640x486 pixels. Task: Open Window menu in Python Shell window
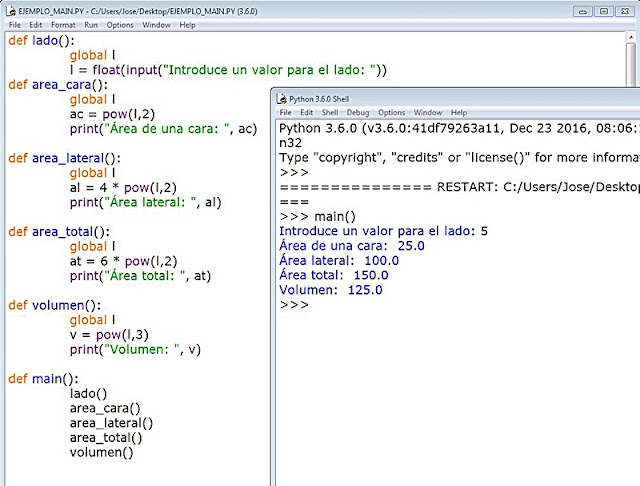(428, 112)
